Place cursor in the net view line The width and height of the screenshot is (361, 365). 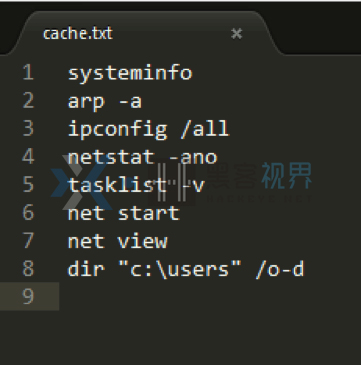(x=117, y=241)
